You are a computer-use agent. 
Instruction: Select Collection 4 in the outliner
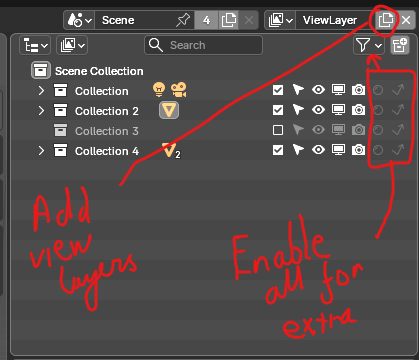(107, 151)
